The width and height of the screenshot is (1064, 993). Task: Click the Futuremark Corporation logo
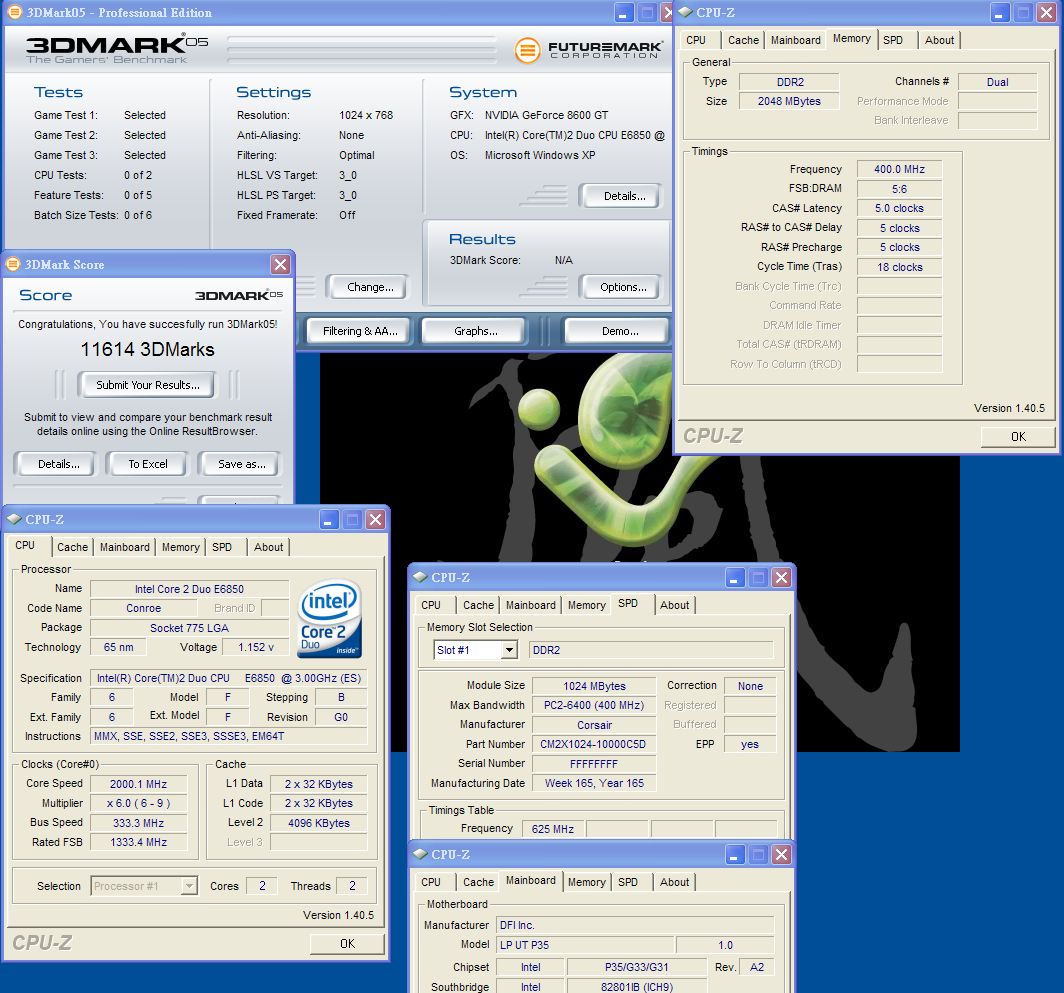pyautogui.click(x=588, y=50)
